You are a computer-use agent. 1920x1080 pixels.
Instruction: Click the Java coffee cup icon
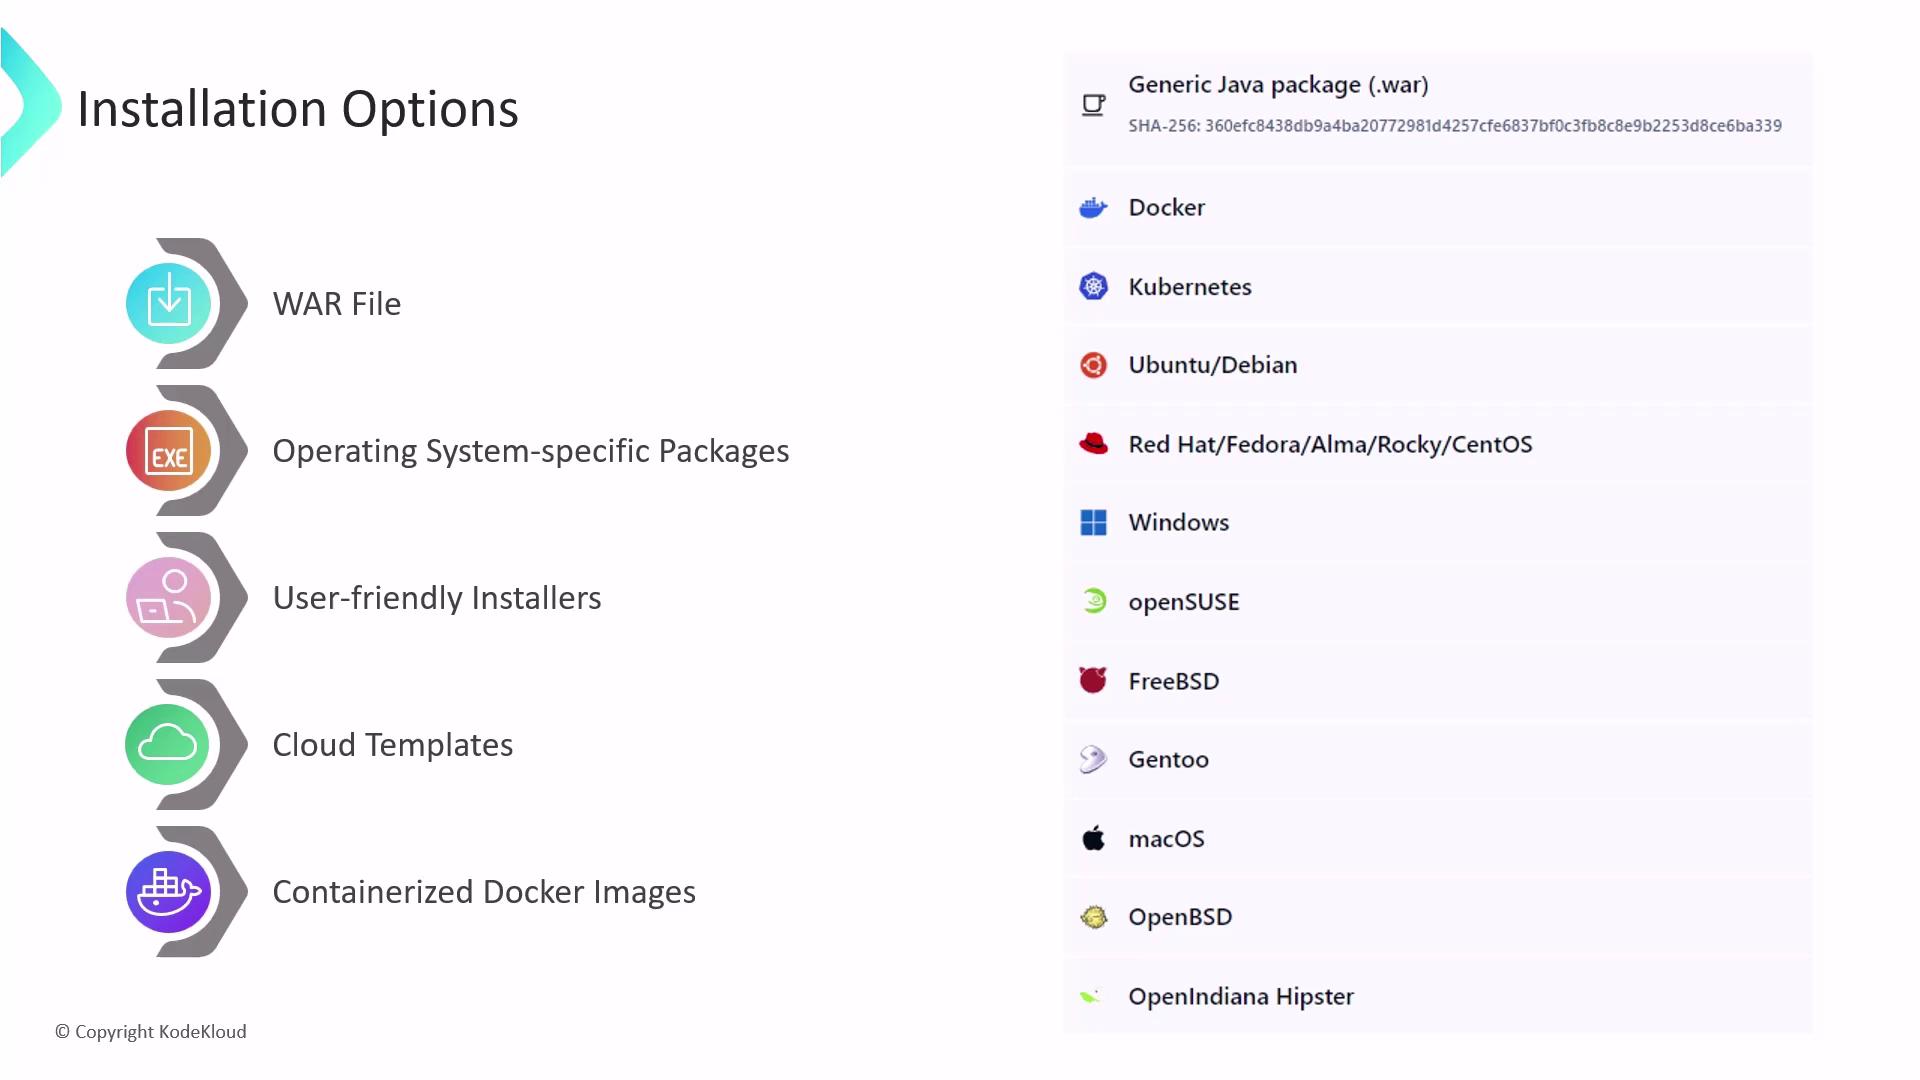[x=1093, y=105]
